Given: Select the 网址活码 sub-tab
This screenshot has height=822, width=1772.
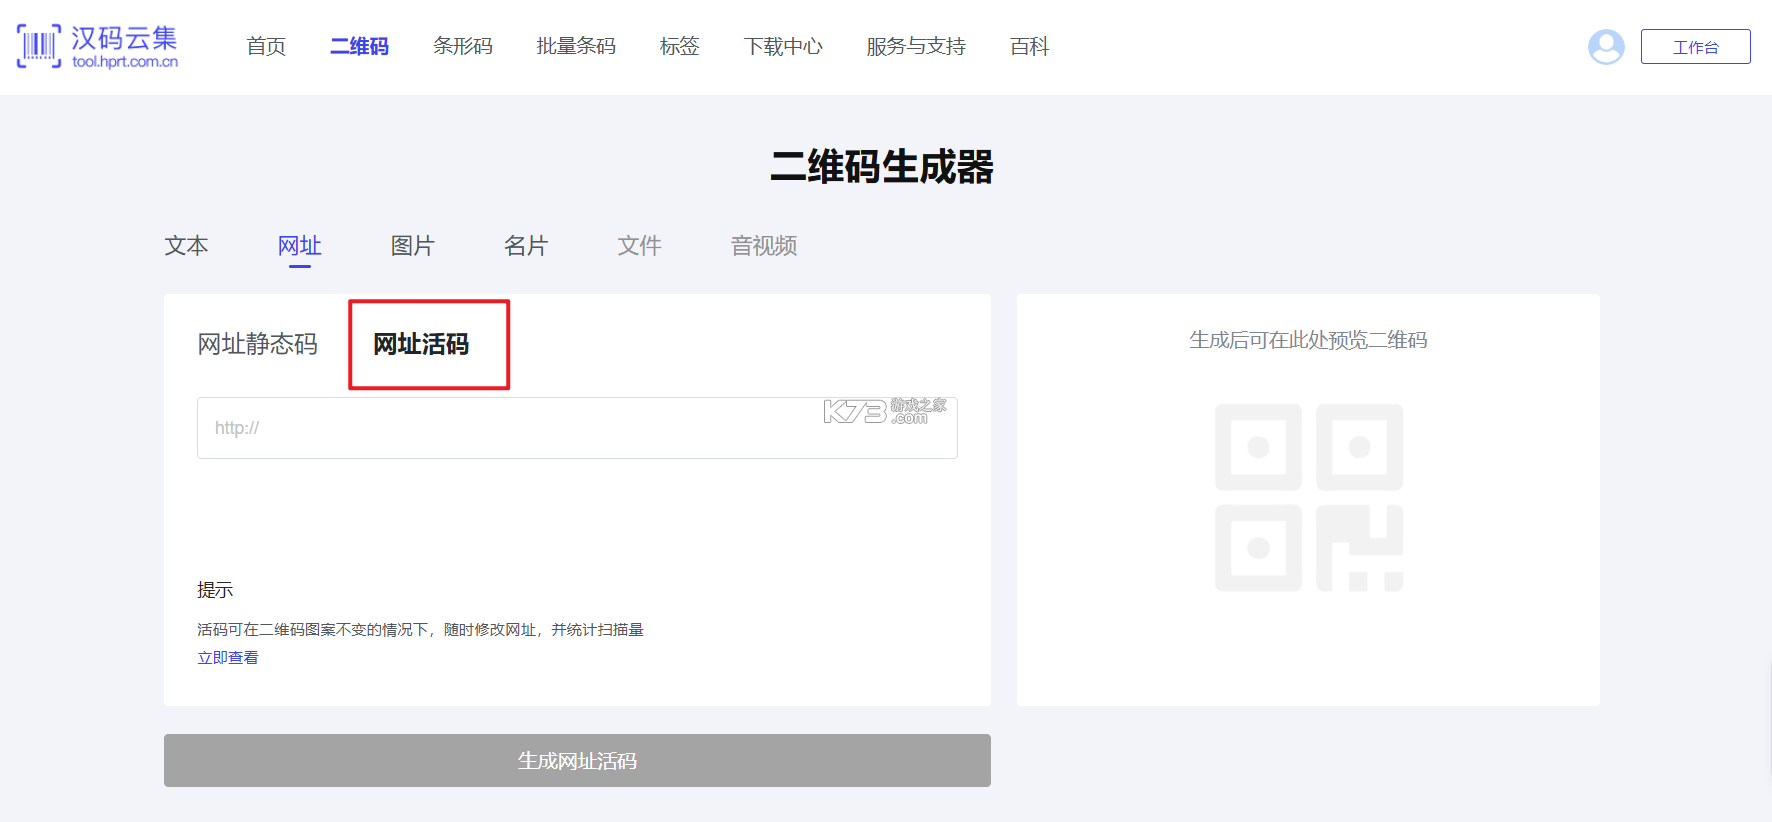Looking at the screenshot, I should [x=421, y=344].
